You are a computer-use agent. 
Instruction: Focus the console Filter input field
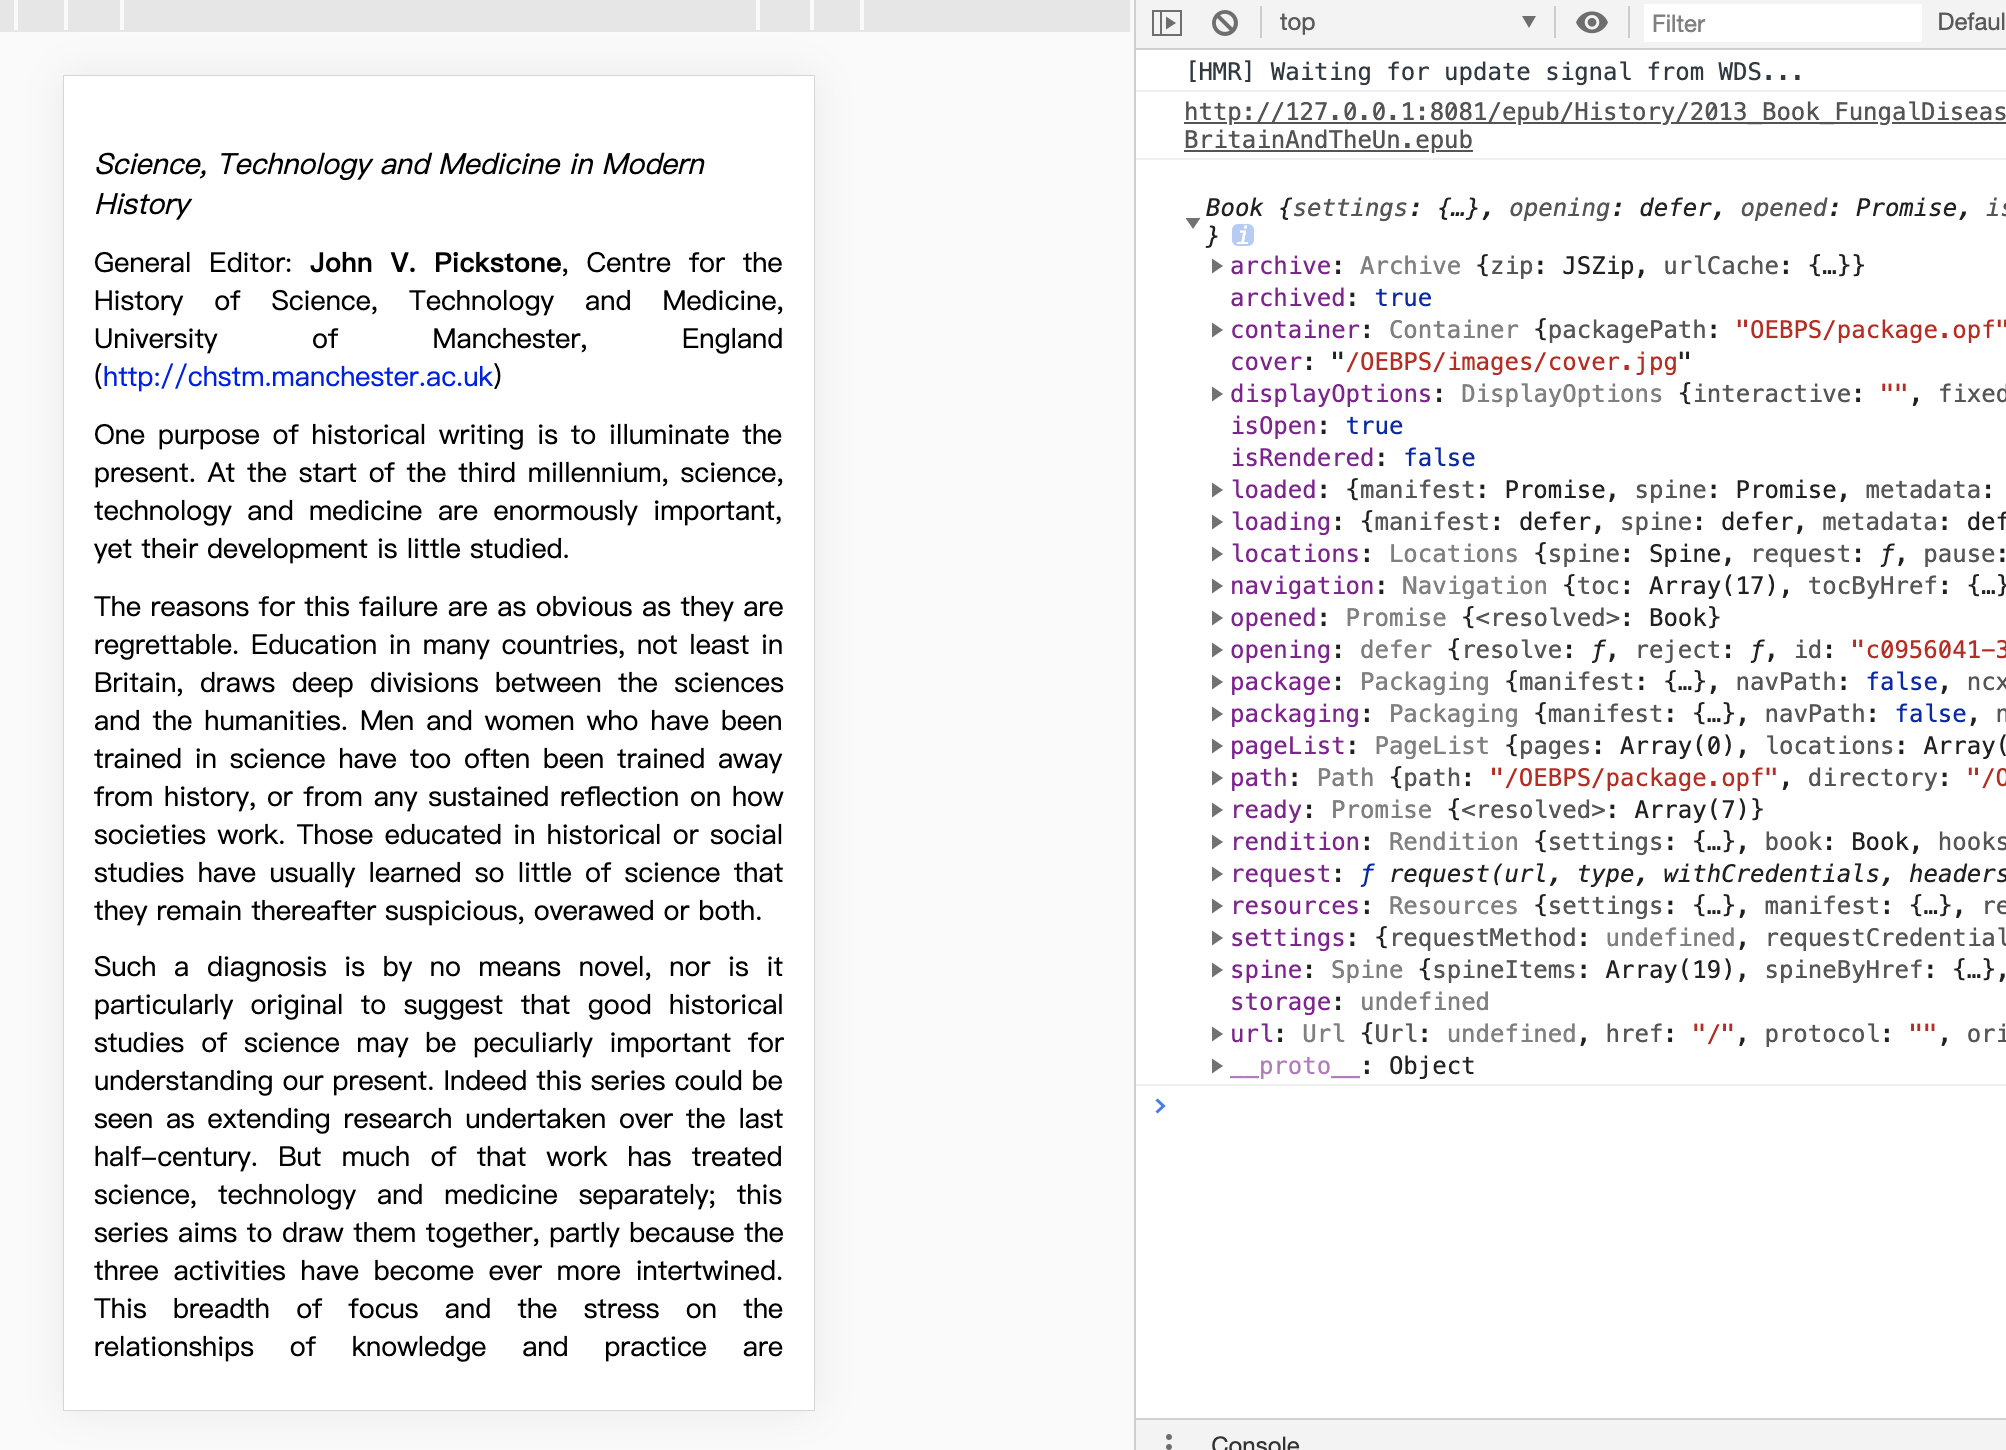tap(1781, 23)
